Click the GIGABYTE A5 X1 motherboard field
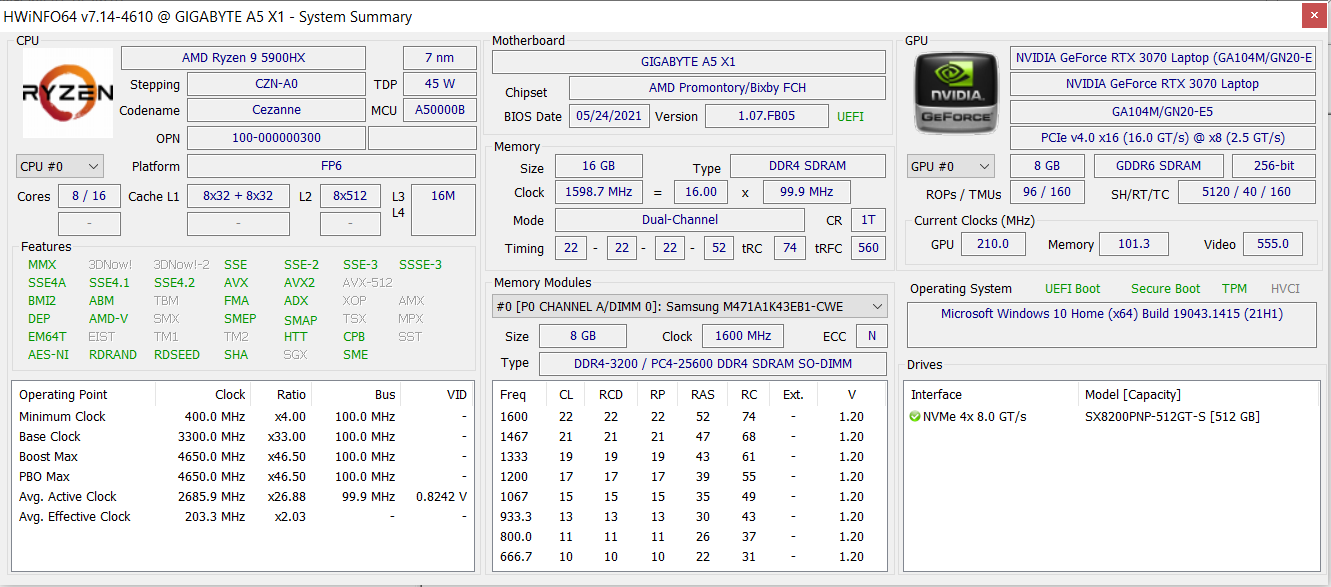 coord(688,62)
